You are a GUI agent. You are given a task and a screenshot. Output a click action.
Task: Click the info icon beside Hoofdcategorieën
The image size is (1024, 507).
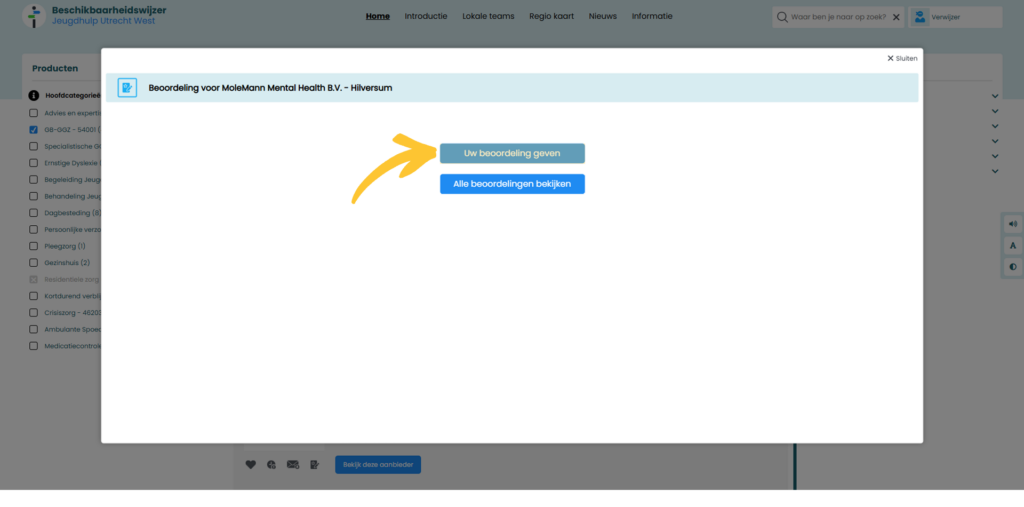click(34, 95)
